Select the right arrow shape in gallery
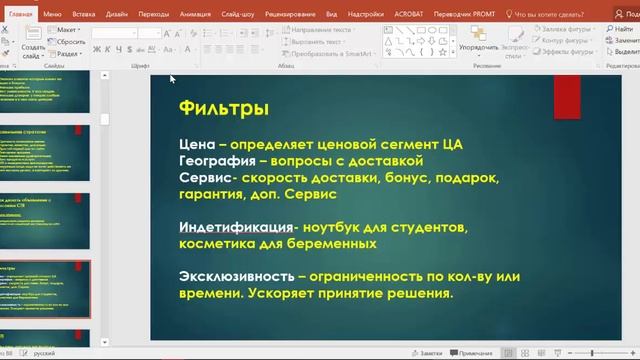Image resolution: width=640 pixels, height=360 pixels. pos(421,41)
